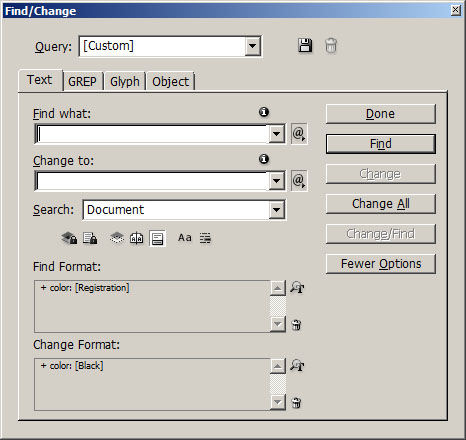Viewport: 466px width, 440px height.
Task: Delete query using trash icon beside Save
Action: 331,45
